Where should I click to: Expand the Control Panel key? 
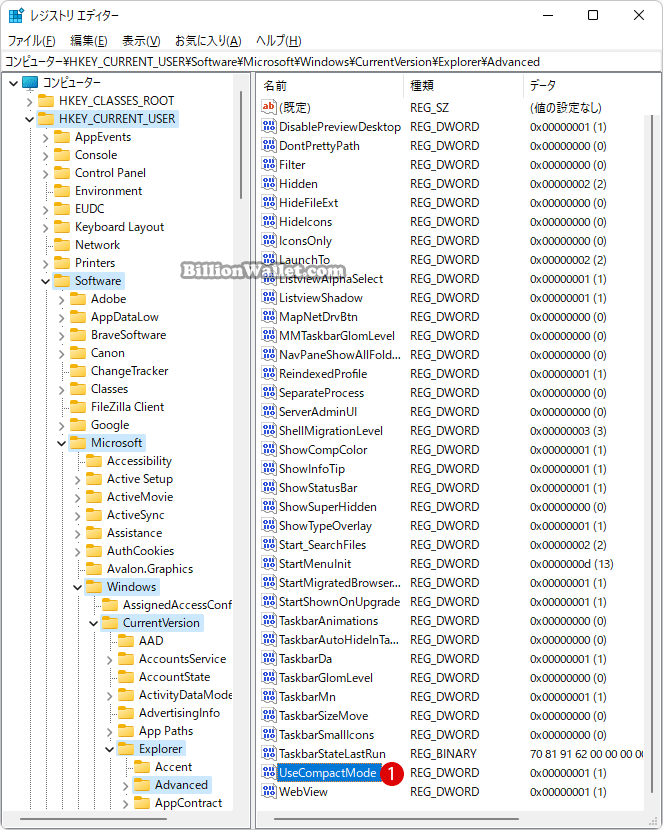46,174
